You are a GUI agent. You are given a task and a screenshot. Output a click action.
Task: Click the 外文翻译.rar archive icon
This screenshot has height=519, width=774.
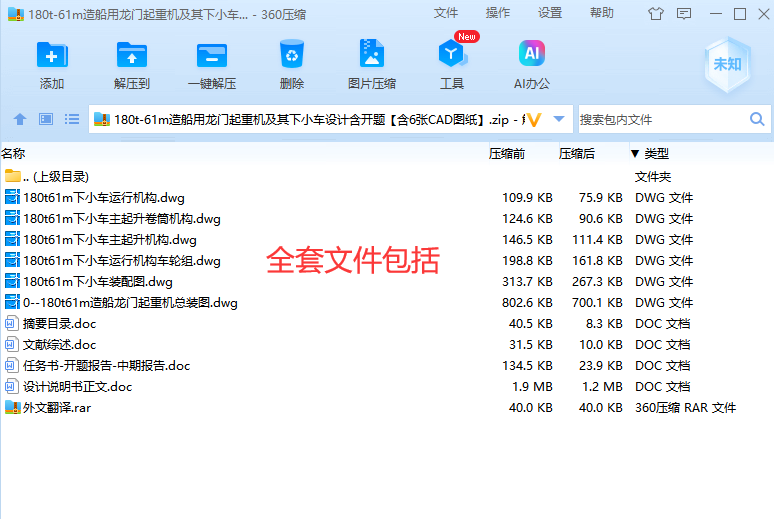[x=12, y=407]
